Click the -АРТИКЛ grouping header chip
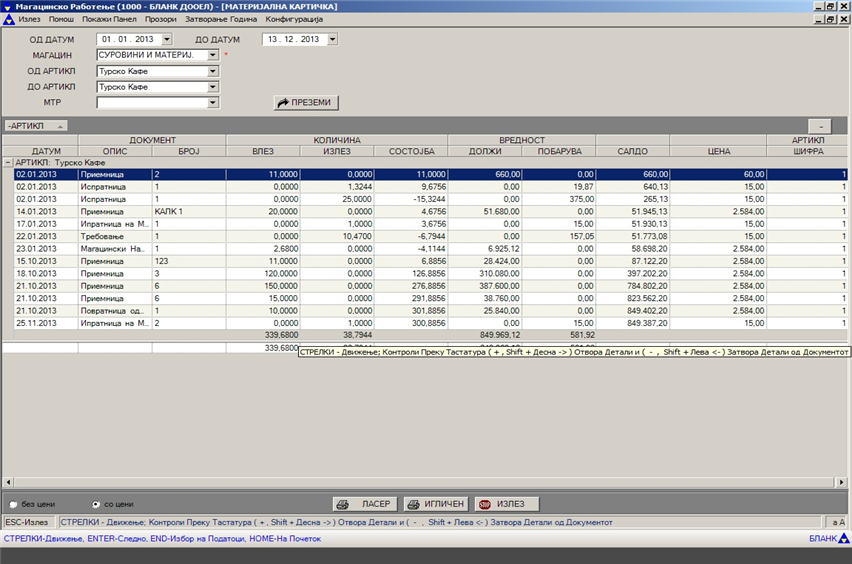The height and width of the screenshot is (564, 852). click(x=35, y=126)
